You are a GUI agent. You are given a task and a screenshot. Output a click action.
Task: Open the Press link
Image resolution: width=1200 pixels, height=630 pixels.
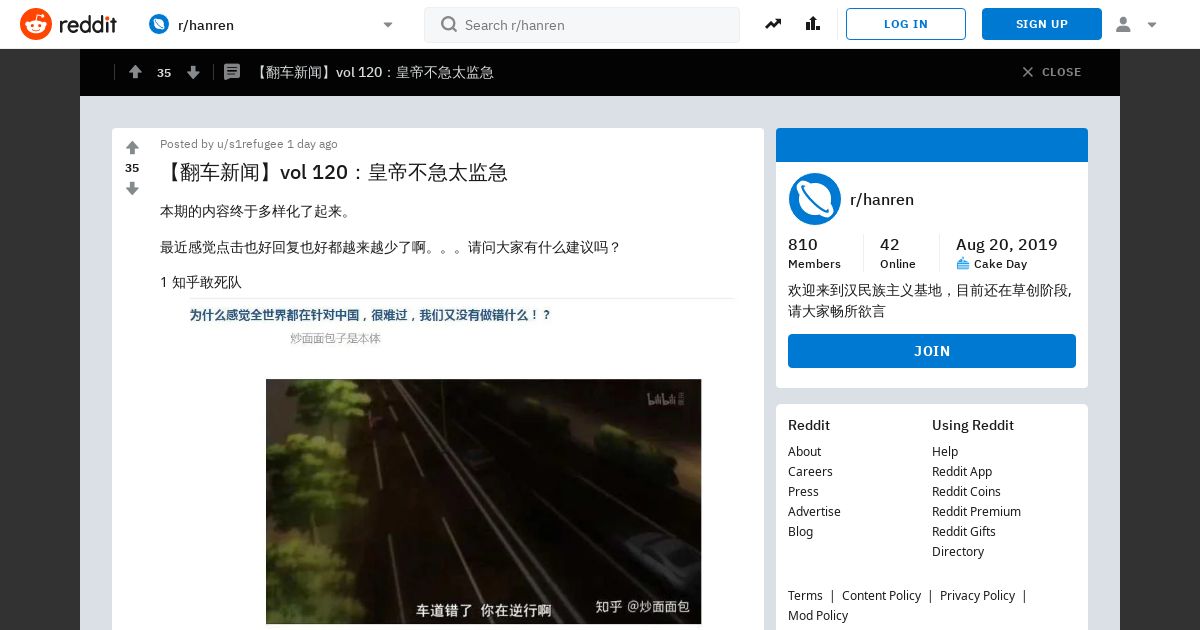803,491
